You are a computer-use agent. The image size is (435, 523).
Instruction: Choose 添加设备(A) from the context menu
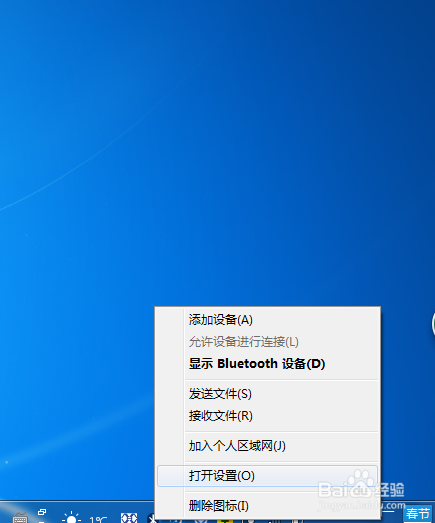click(x=268, y=320)
